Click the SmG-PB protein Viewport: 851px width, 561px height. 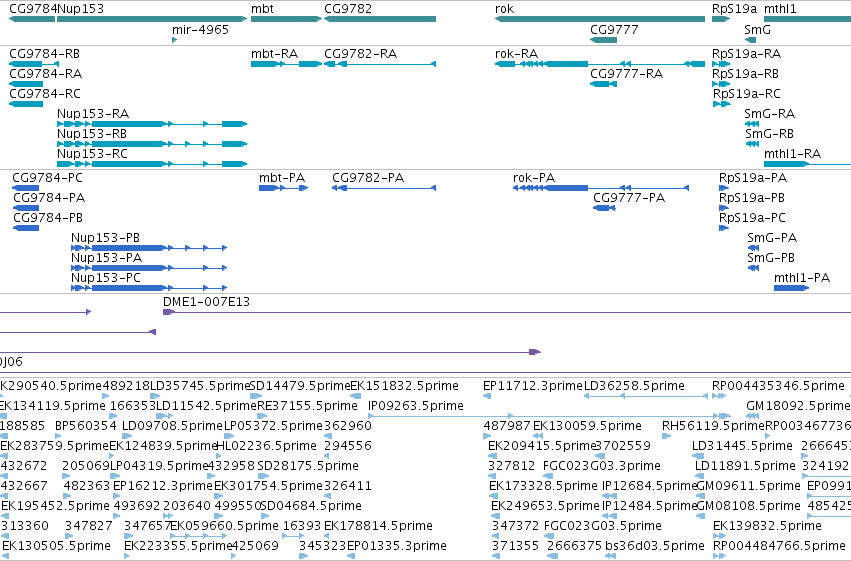753,268
